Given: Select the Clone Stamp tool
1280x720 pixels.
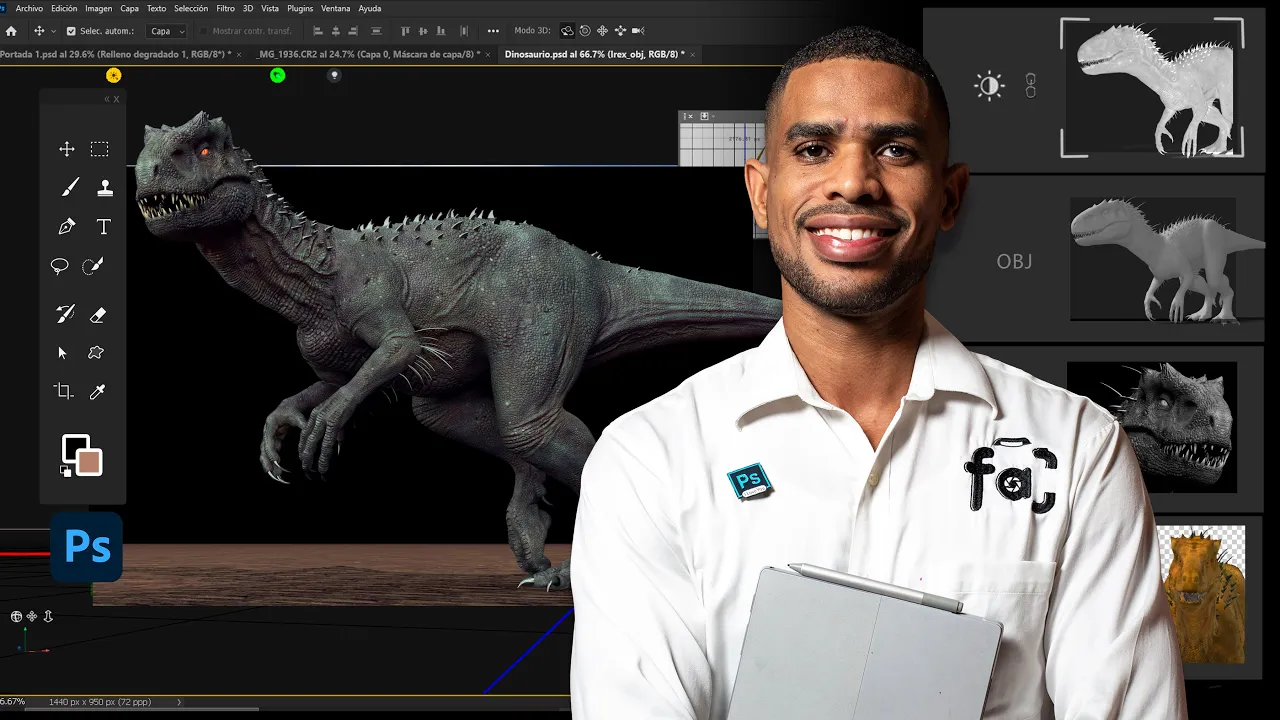Looking at the screenshot, I should click(x=105, y=188).
